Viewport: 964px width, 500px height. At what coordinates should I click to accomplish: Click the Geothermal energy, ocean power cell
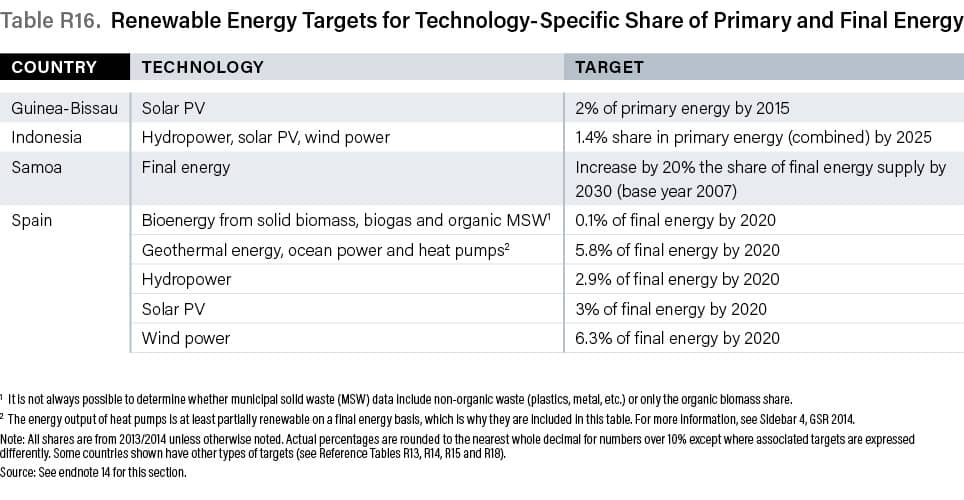(325, 250)
